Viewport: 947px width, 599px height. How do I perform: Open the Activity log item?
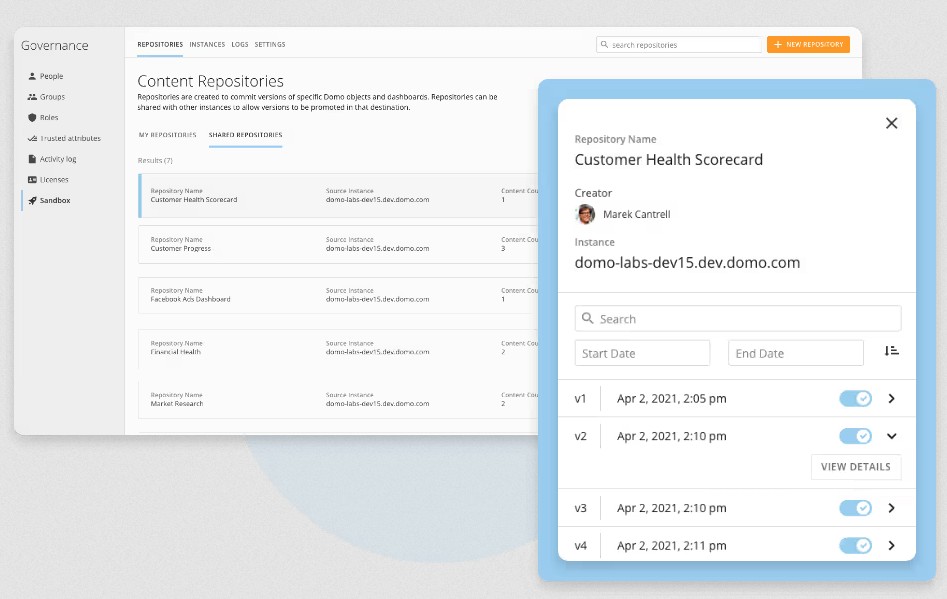52,159
